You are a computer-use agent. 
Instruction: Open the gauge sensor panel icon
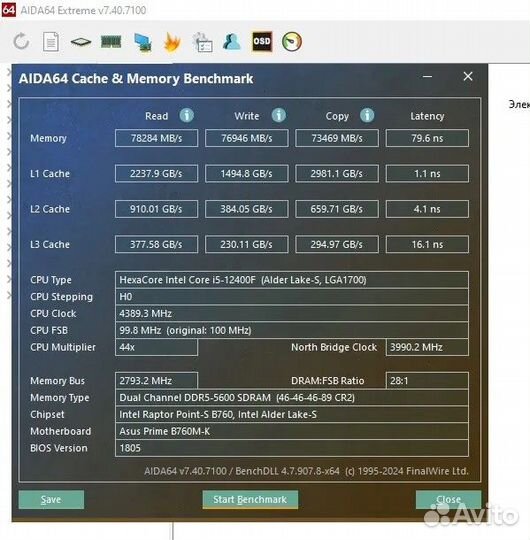[x=292, y=42]
